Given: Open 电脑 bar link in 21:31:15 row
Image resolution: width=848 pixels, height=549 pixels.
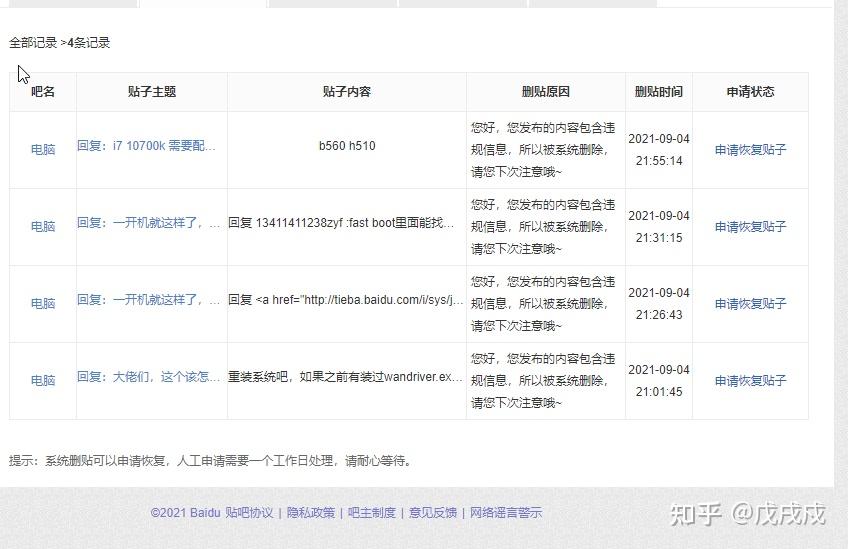Looking at the screenshot, I should point(43,226).
